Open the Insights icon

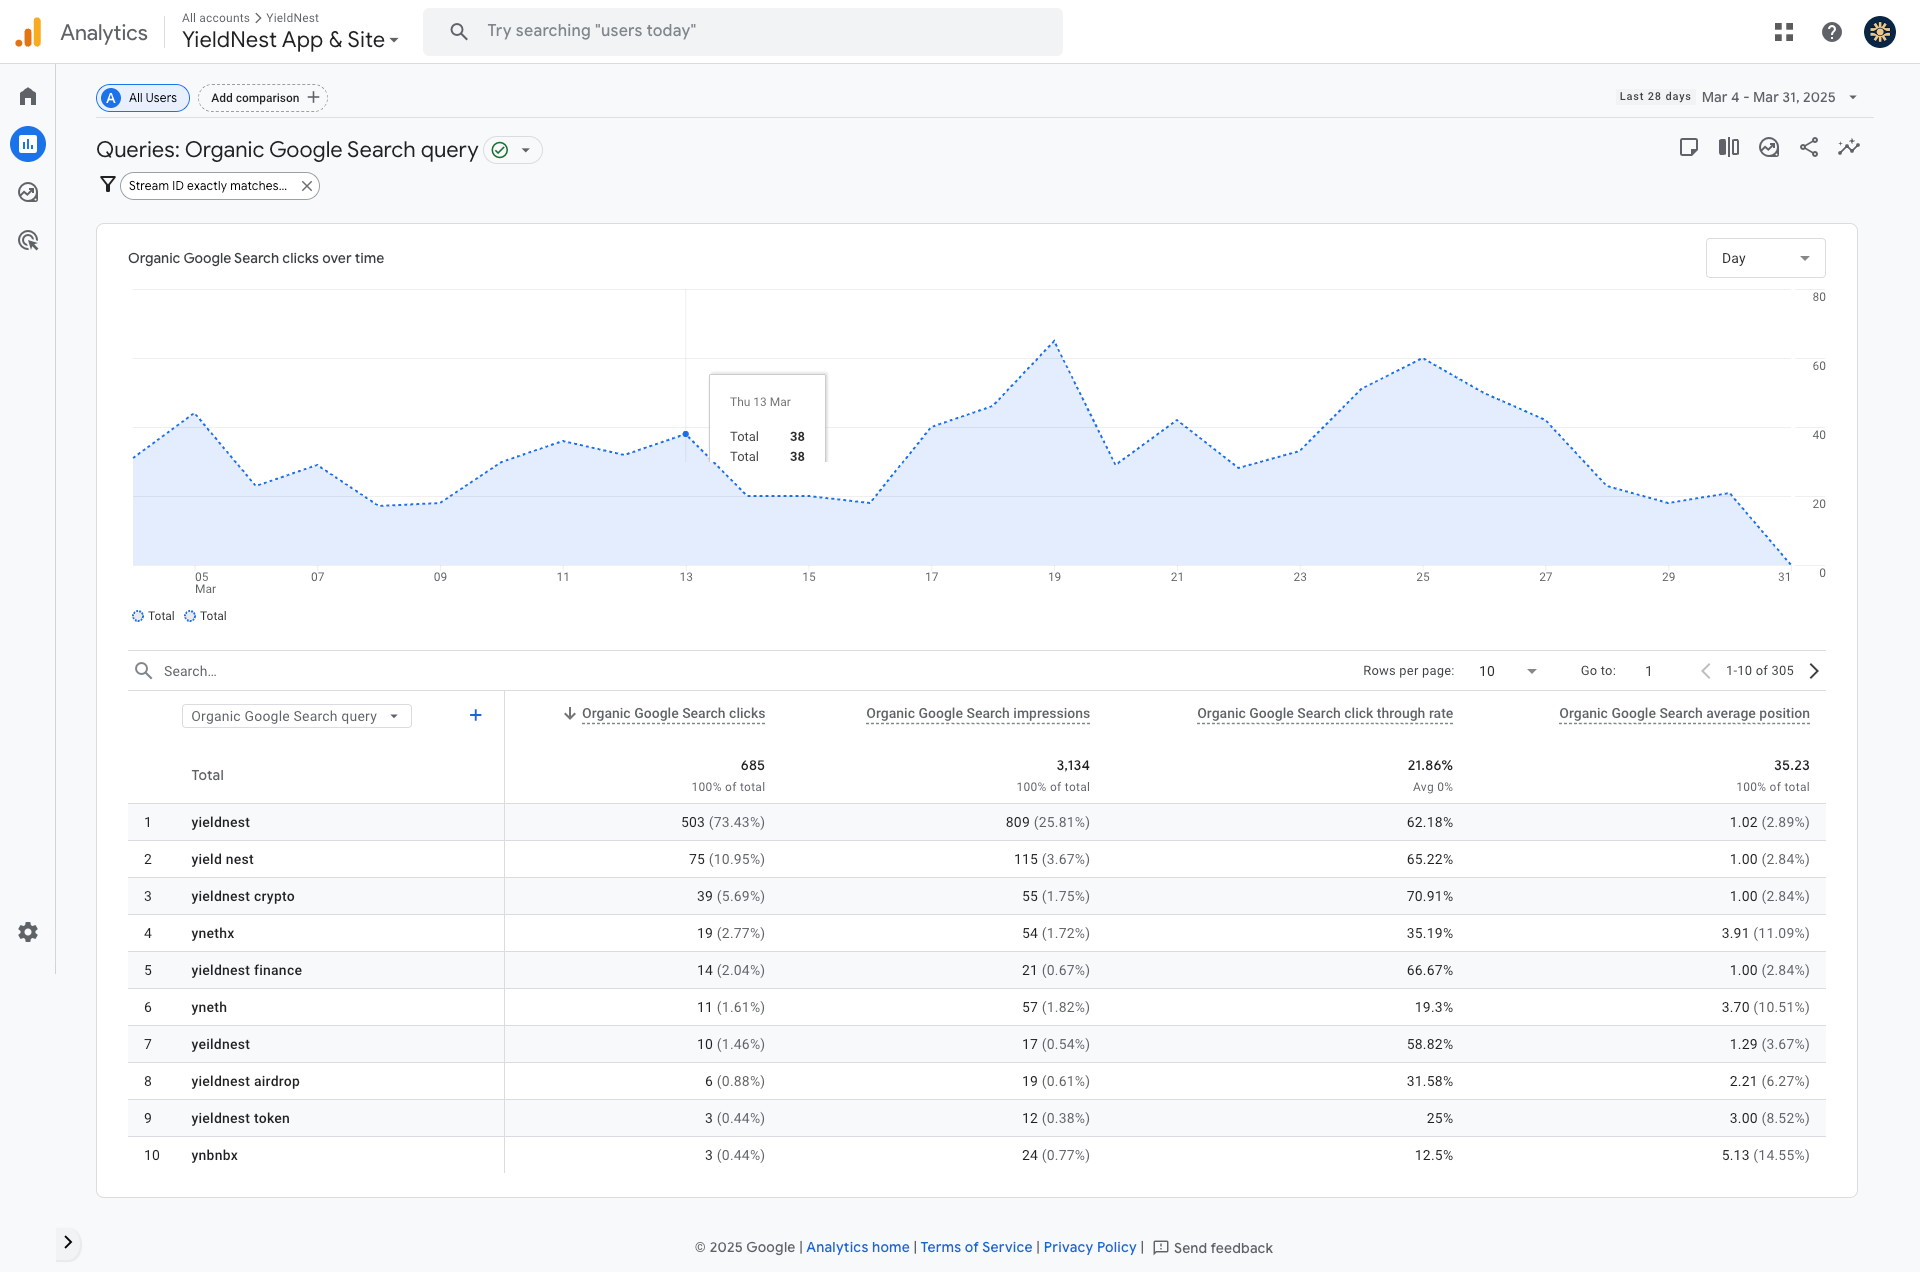(1769, 148)
